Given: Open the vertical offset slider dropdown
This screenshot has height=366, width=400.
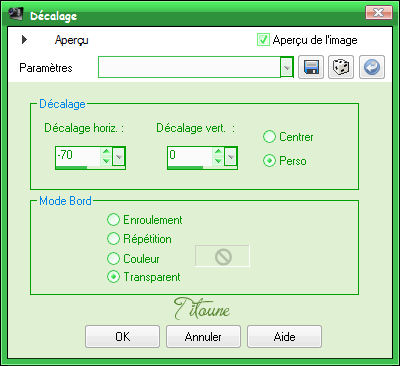Looking at the screenshot, I should pyautogui.click(x=231, y=156).
